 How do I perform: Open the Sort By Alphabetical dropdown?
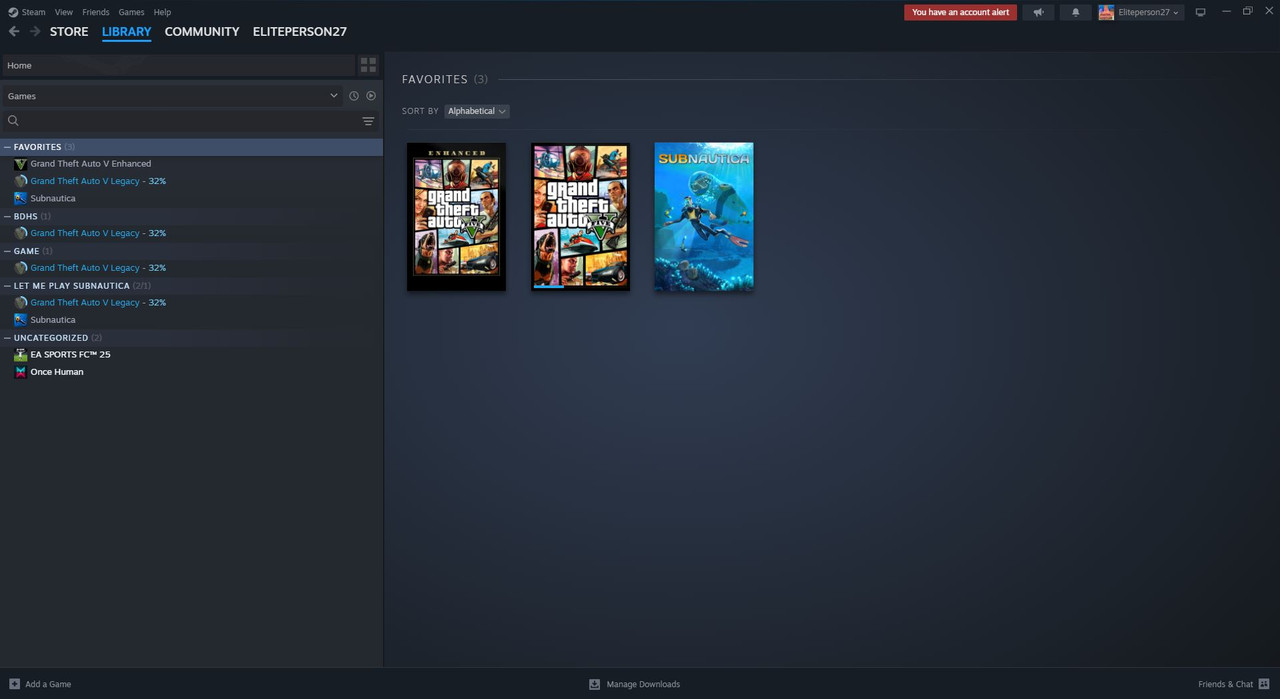coord(476,111)
